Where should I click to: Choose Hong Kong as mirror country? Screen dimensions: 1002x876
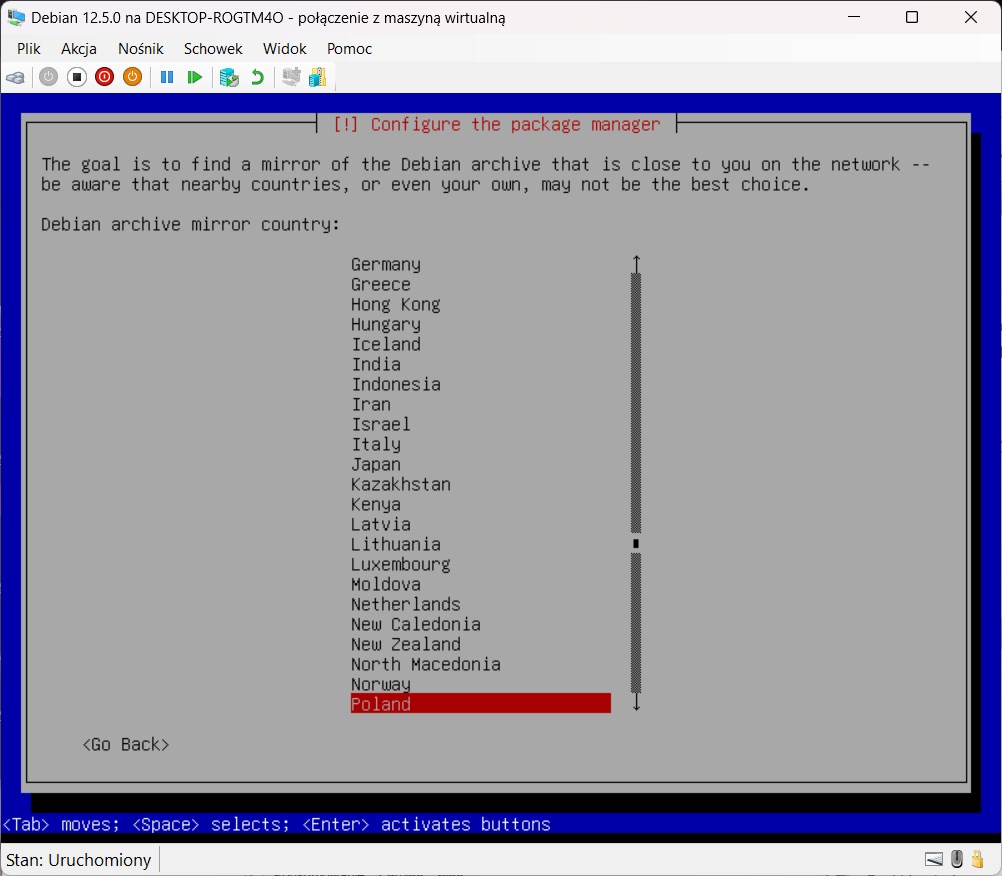(396, 304)
